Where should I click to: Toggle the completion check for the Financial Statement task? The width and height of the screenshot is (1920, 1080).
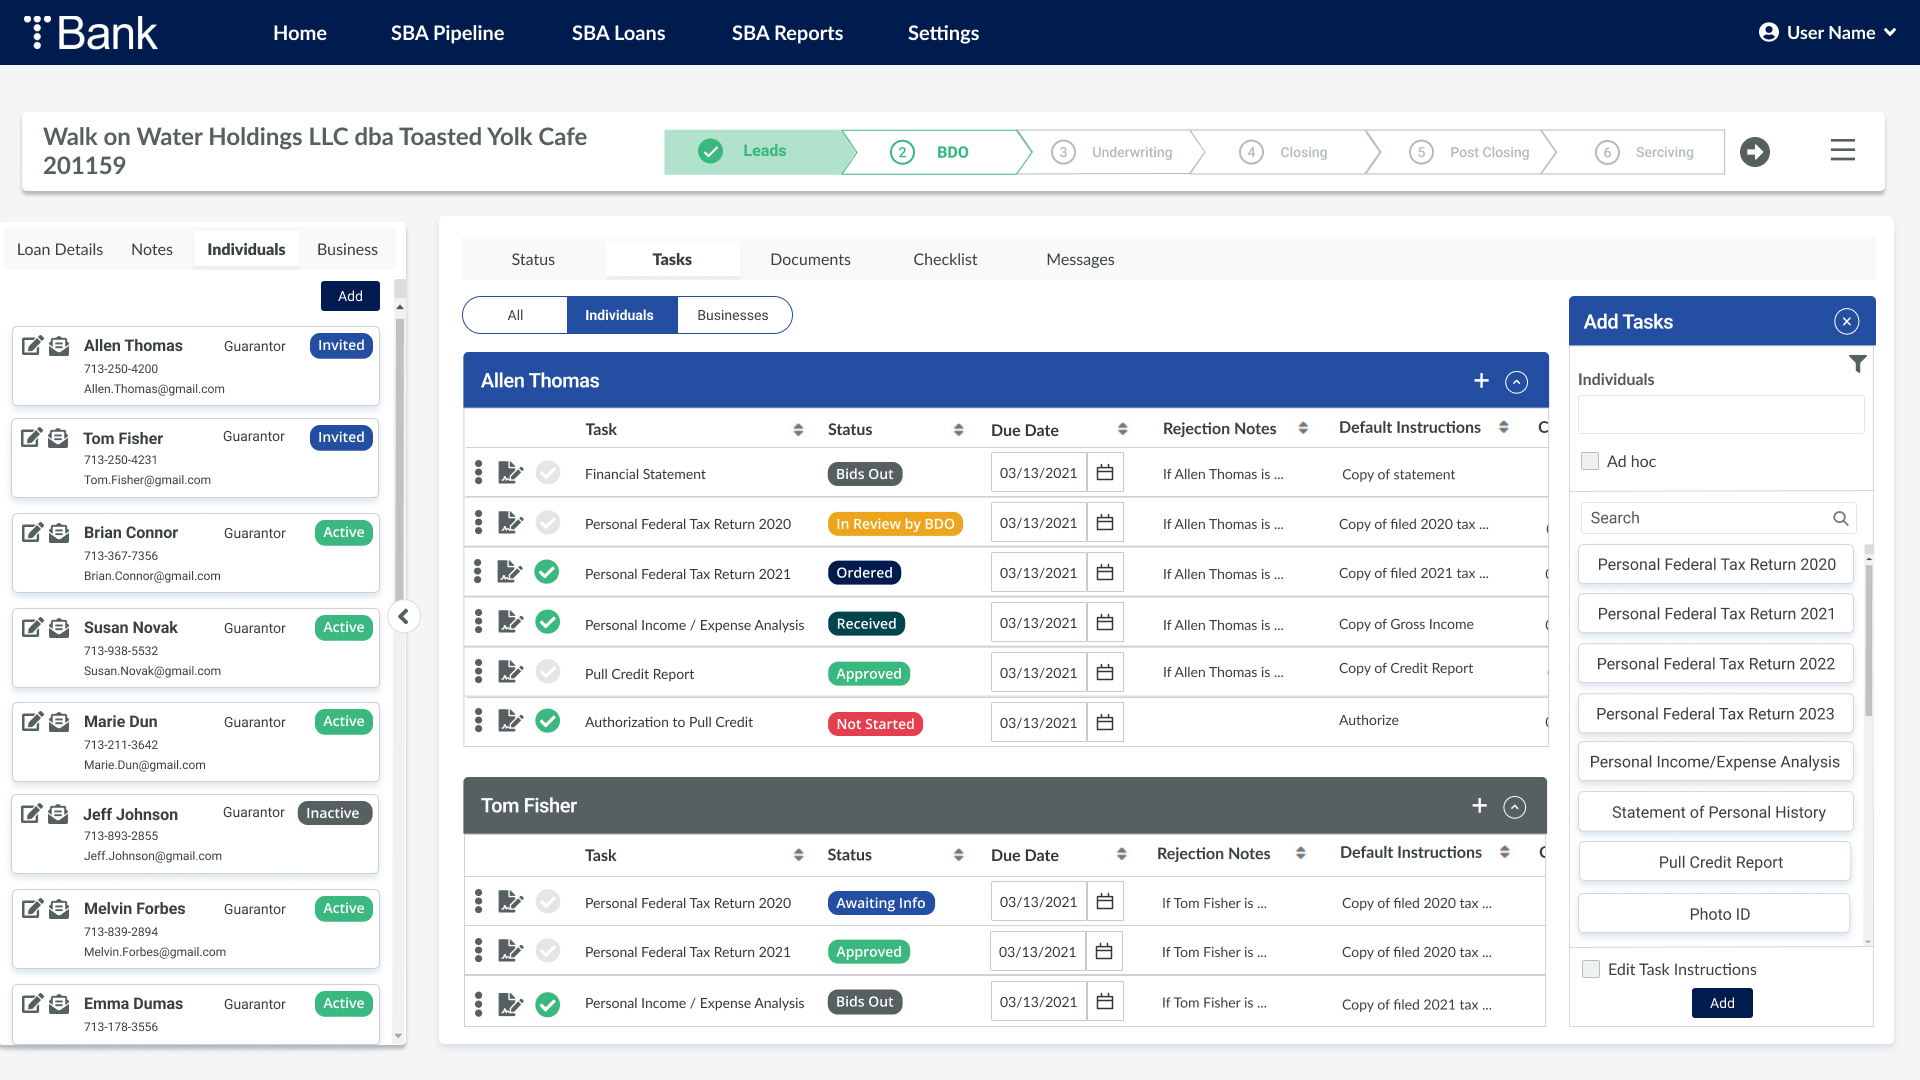tap(548, 473)
